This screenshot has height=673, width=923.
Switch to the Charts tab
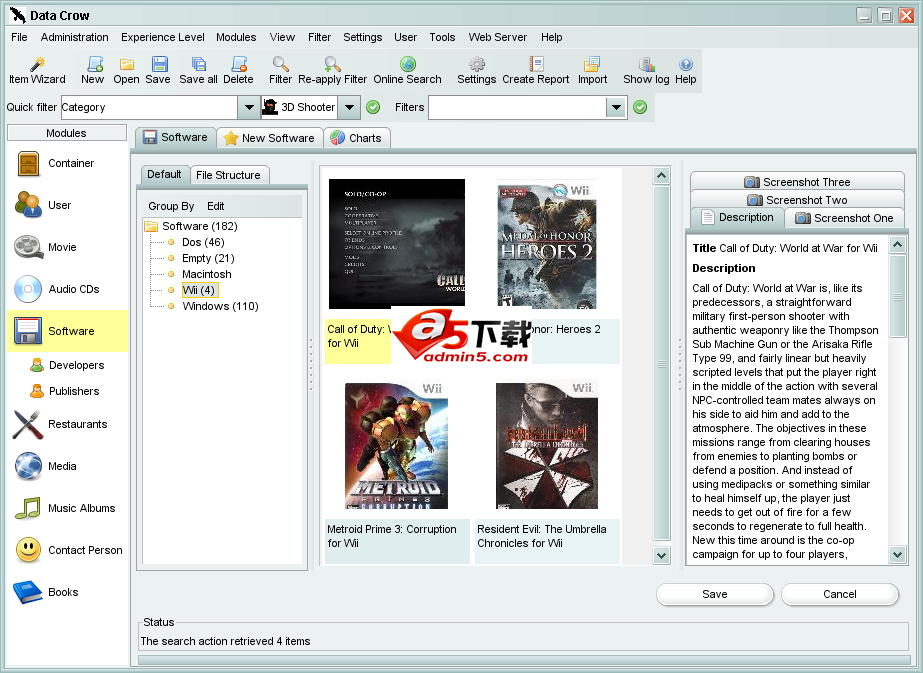(356, 138)
